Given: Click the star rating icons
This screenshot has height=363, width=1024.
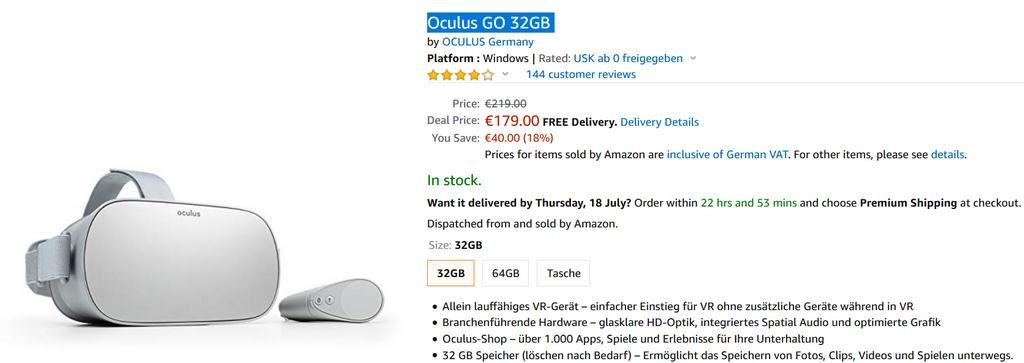Looking at the screenshot, I should [460, 74].
